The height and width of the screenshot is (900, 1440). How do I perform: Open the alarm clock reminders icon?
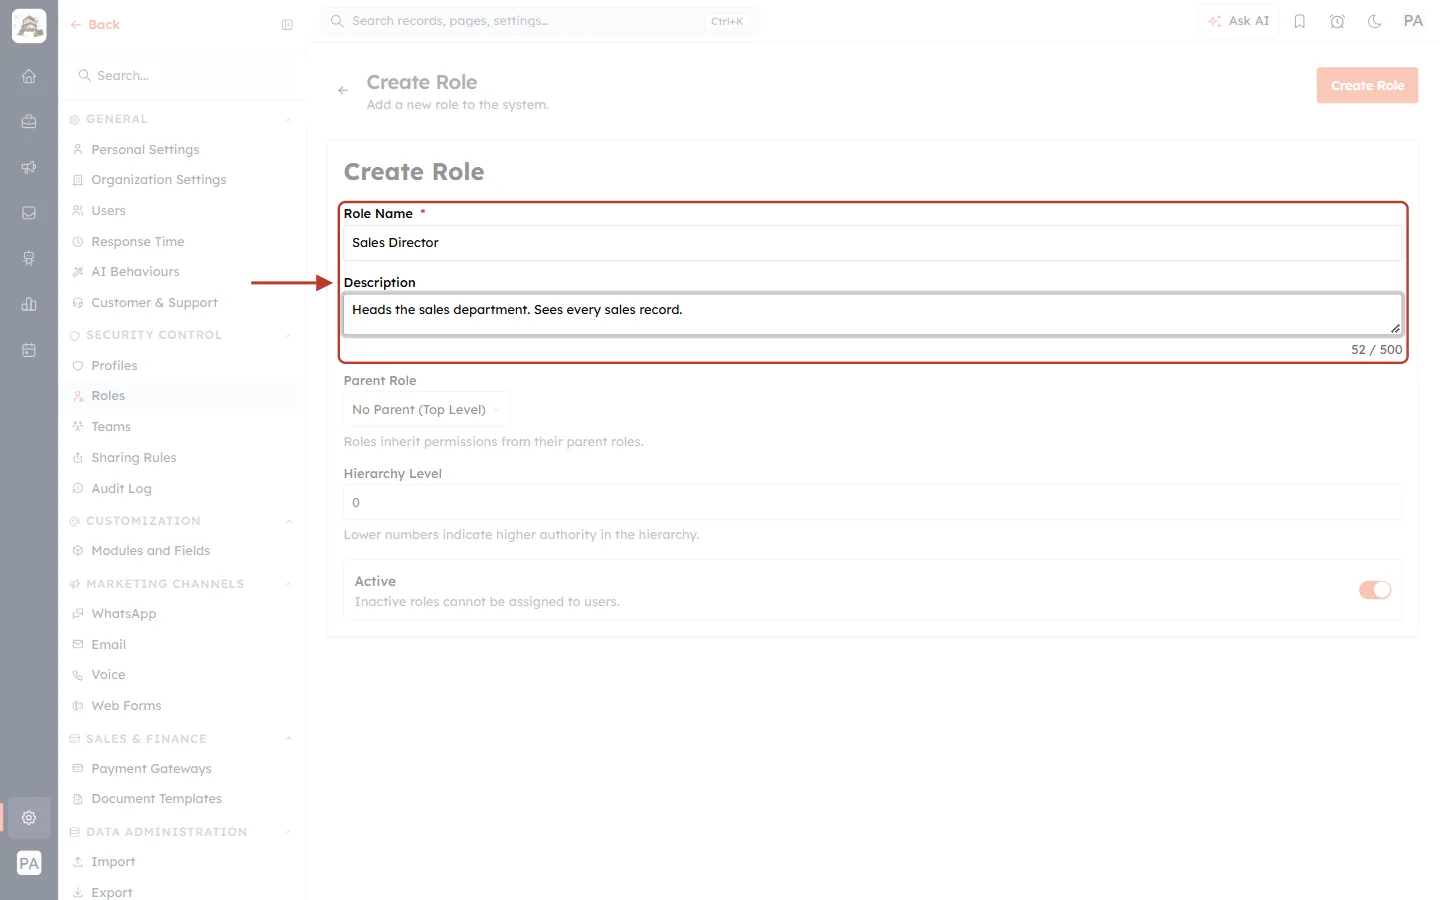point(1337,21)
